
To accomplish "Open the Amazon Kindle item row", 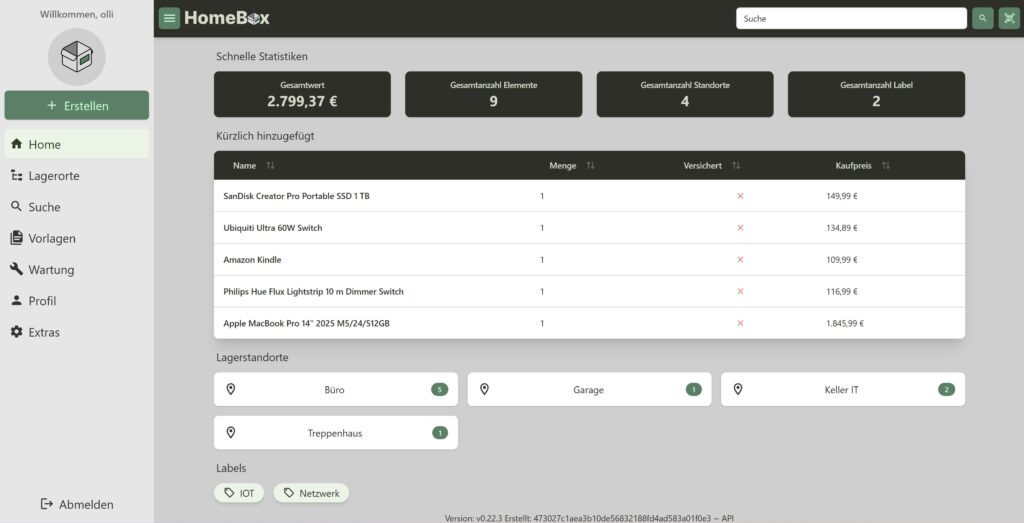I will coord(252,260).
